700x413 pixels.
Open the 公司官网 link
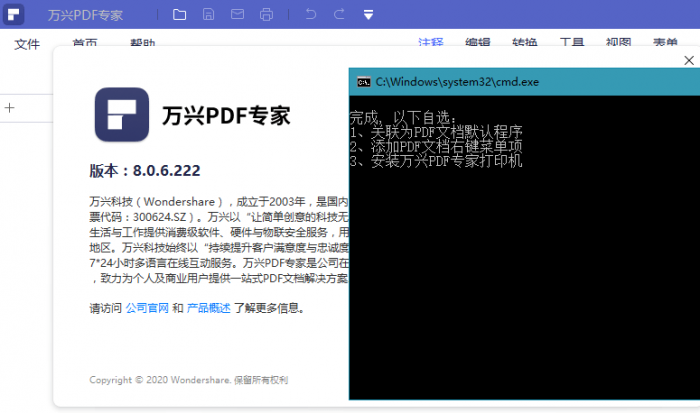coord(146,308)
